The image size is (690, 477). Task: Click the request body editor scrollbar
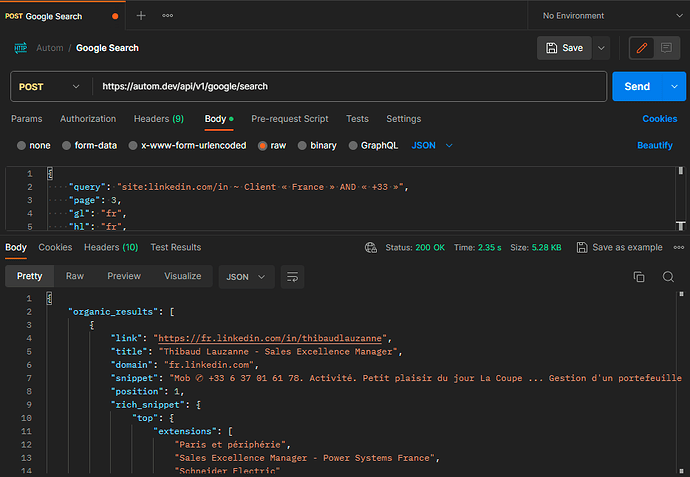pos(680,198)
